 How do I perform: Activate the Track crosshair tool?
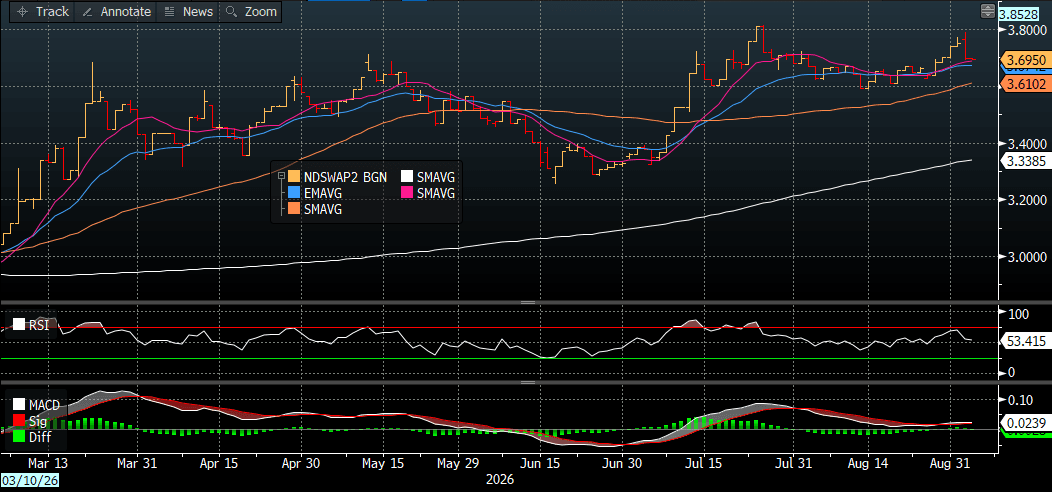tap(43, 11)
